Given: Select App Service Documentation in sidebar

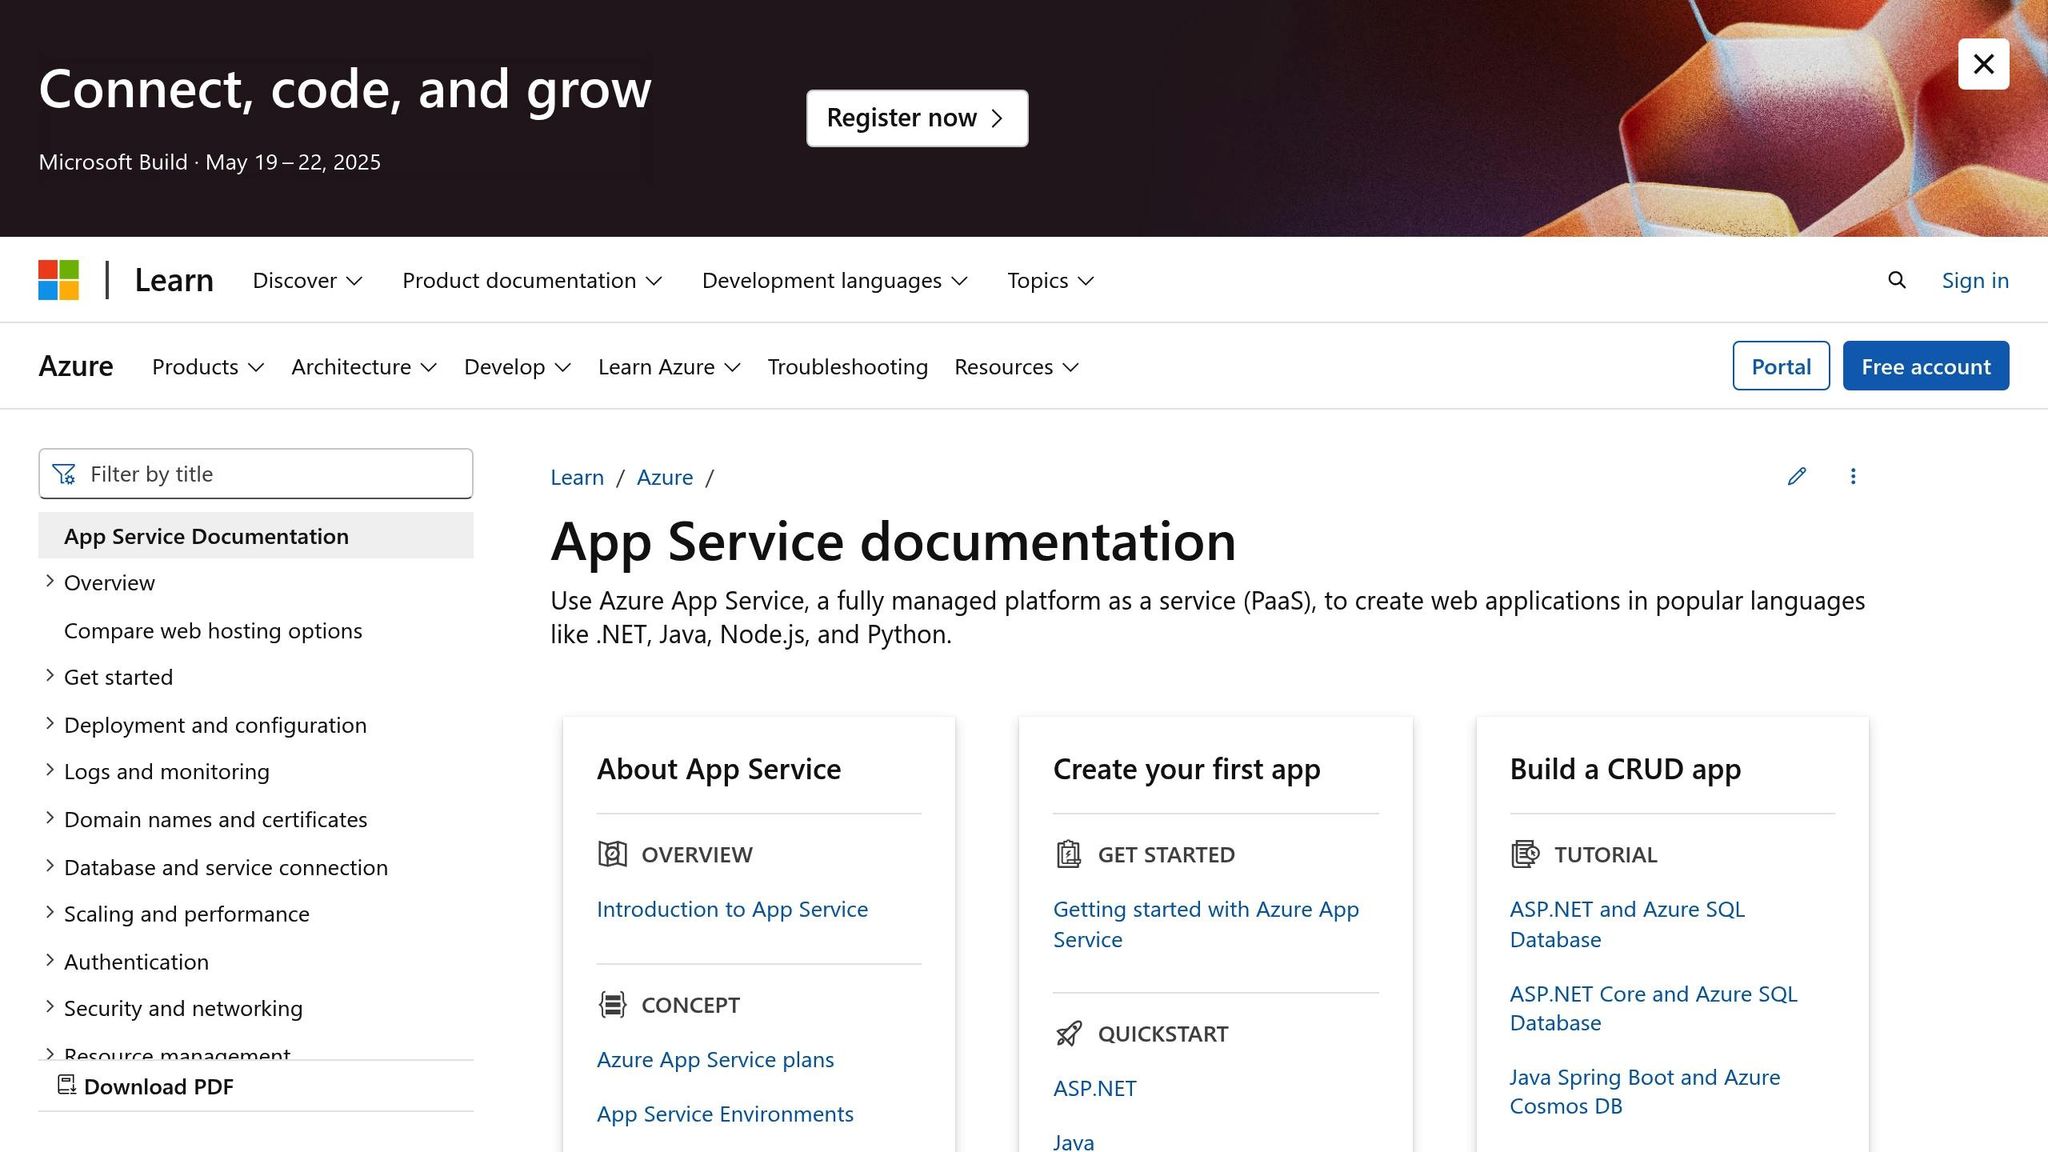Looking at the screenshot, I should coord(256,536).
